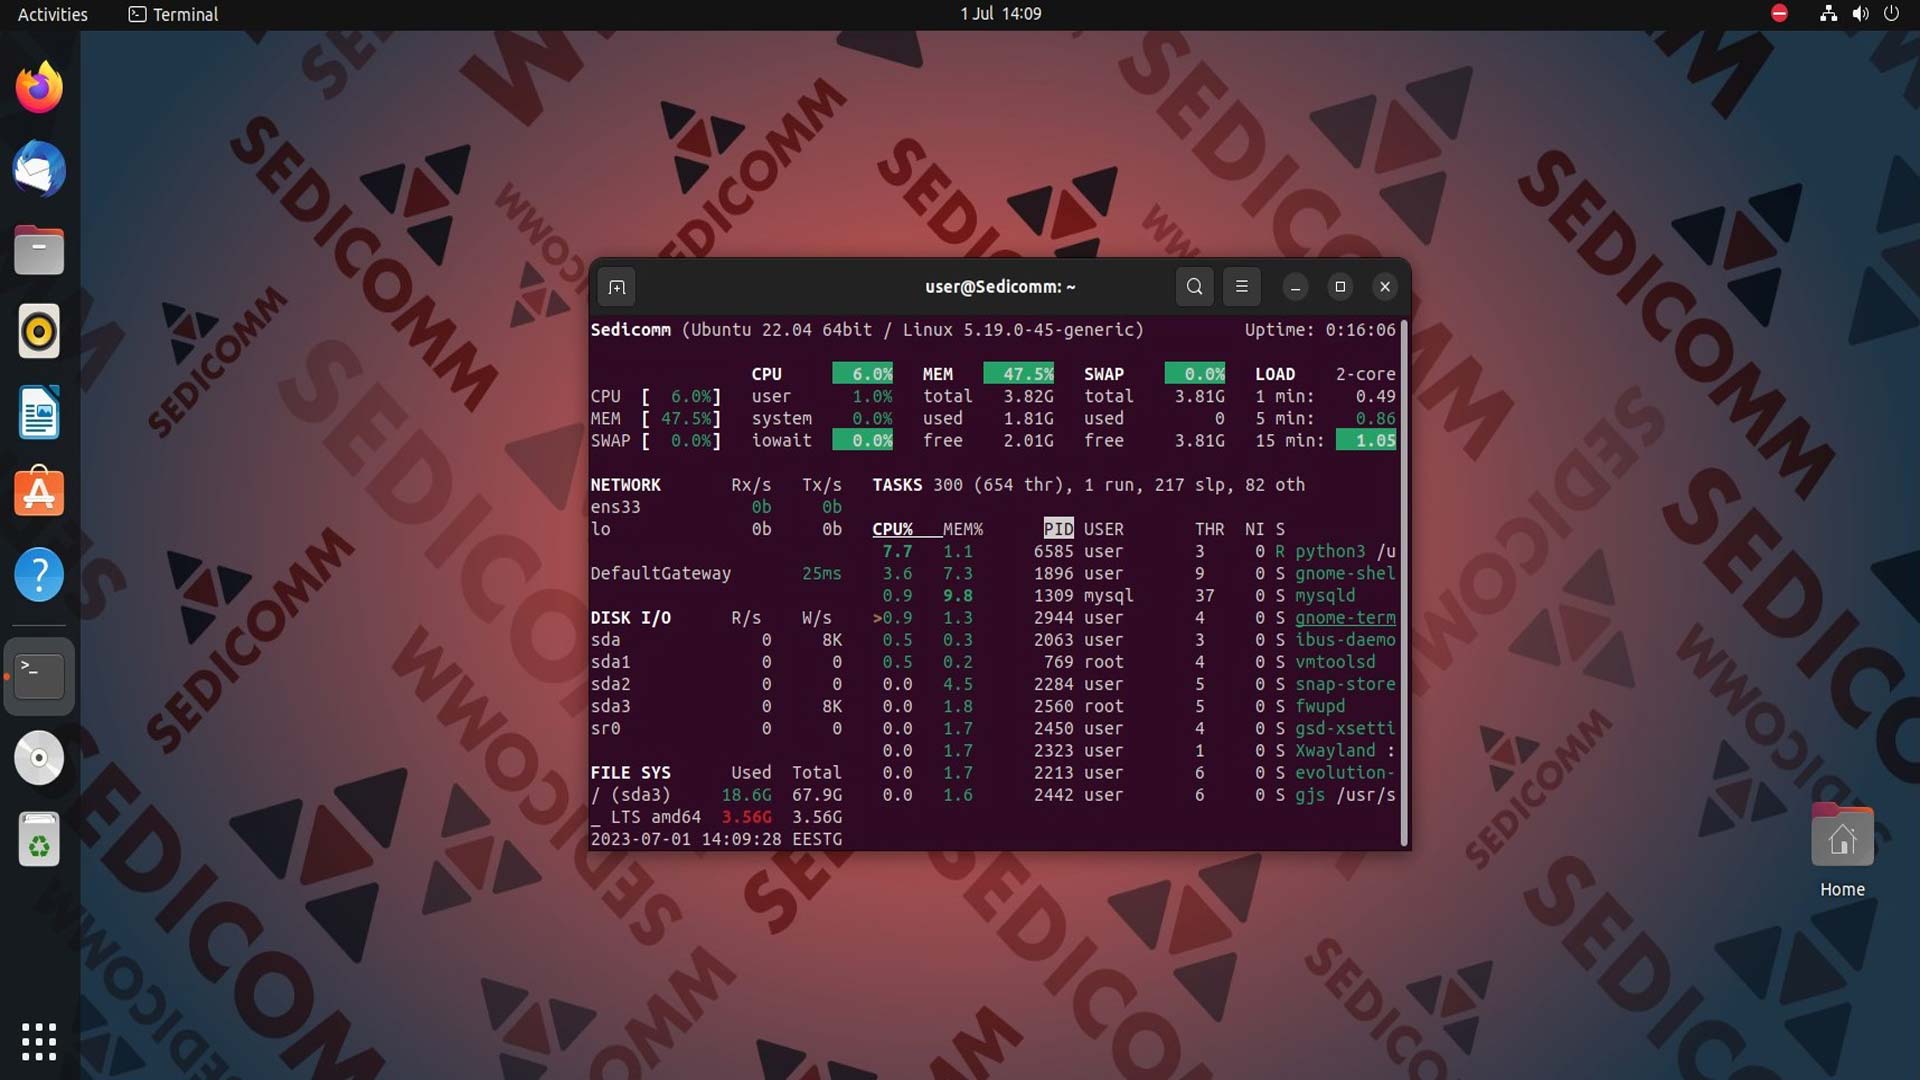Click the user@Sedicomm window title

[1000, 287]
